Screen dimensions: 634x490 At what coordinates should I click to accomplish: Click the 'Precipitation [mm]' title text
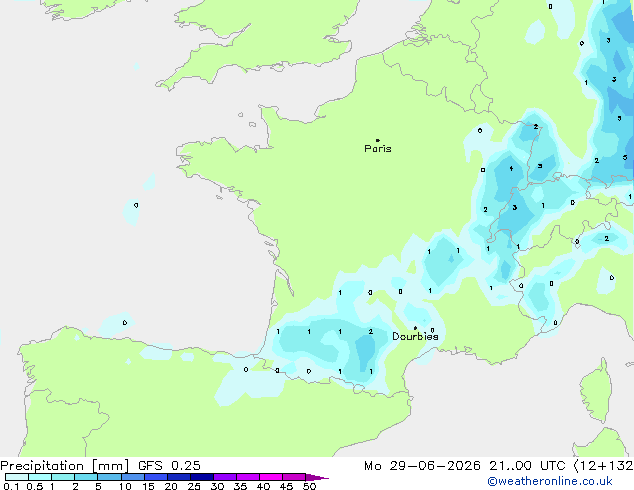coord(65,466)
